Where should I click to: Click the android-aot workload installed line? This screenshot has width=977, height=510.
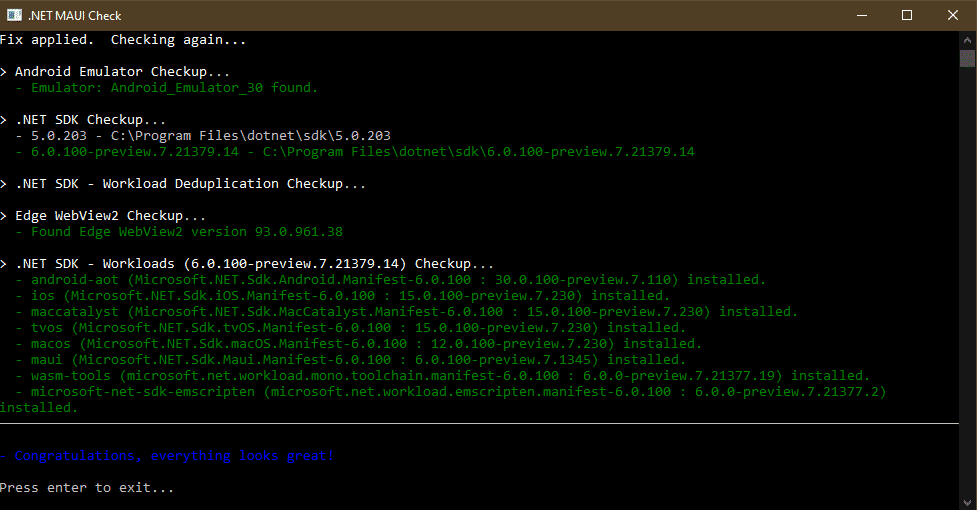[x=391, y=280]
